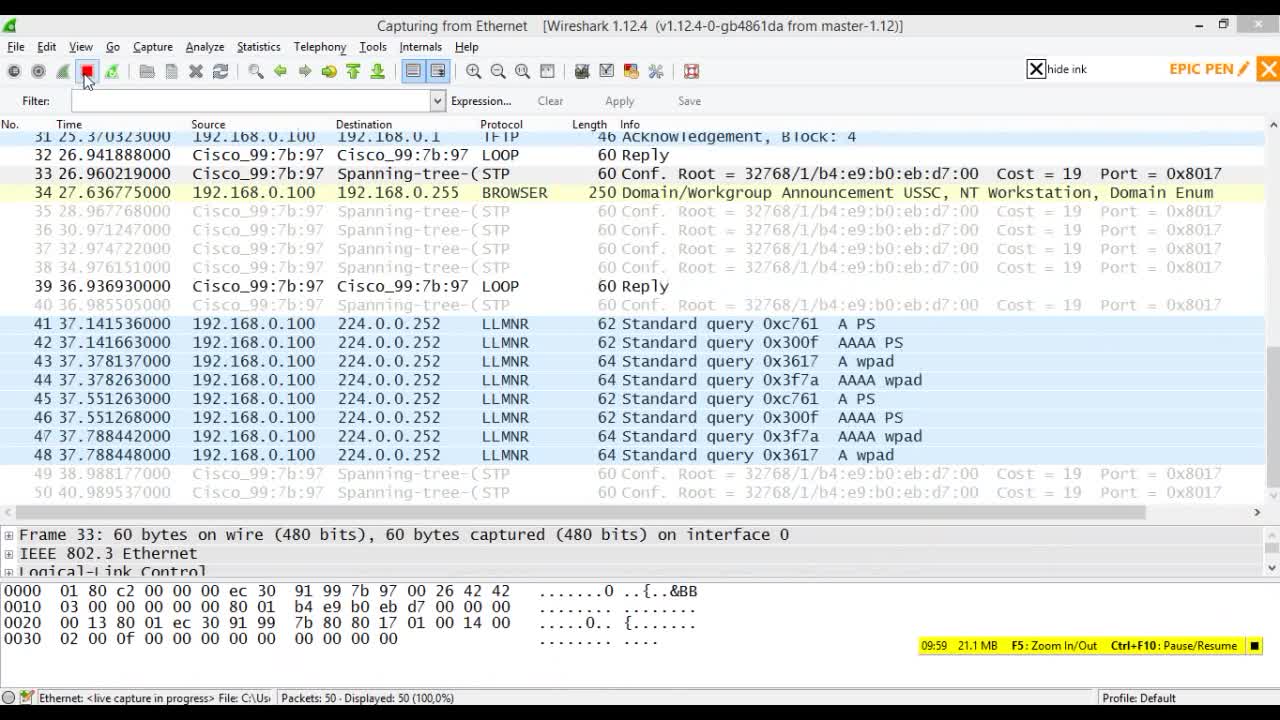Open the display filter dropdown arrow

tap(437, 101)
